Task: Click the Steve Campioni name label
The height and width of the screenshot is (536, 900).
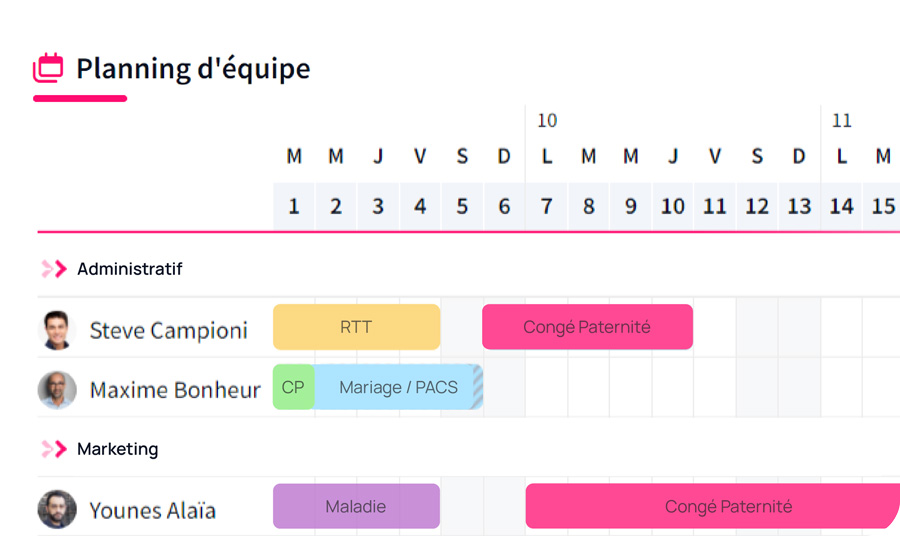Action: [168, 330]
